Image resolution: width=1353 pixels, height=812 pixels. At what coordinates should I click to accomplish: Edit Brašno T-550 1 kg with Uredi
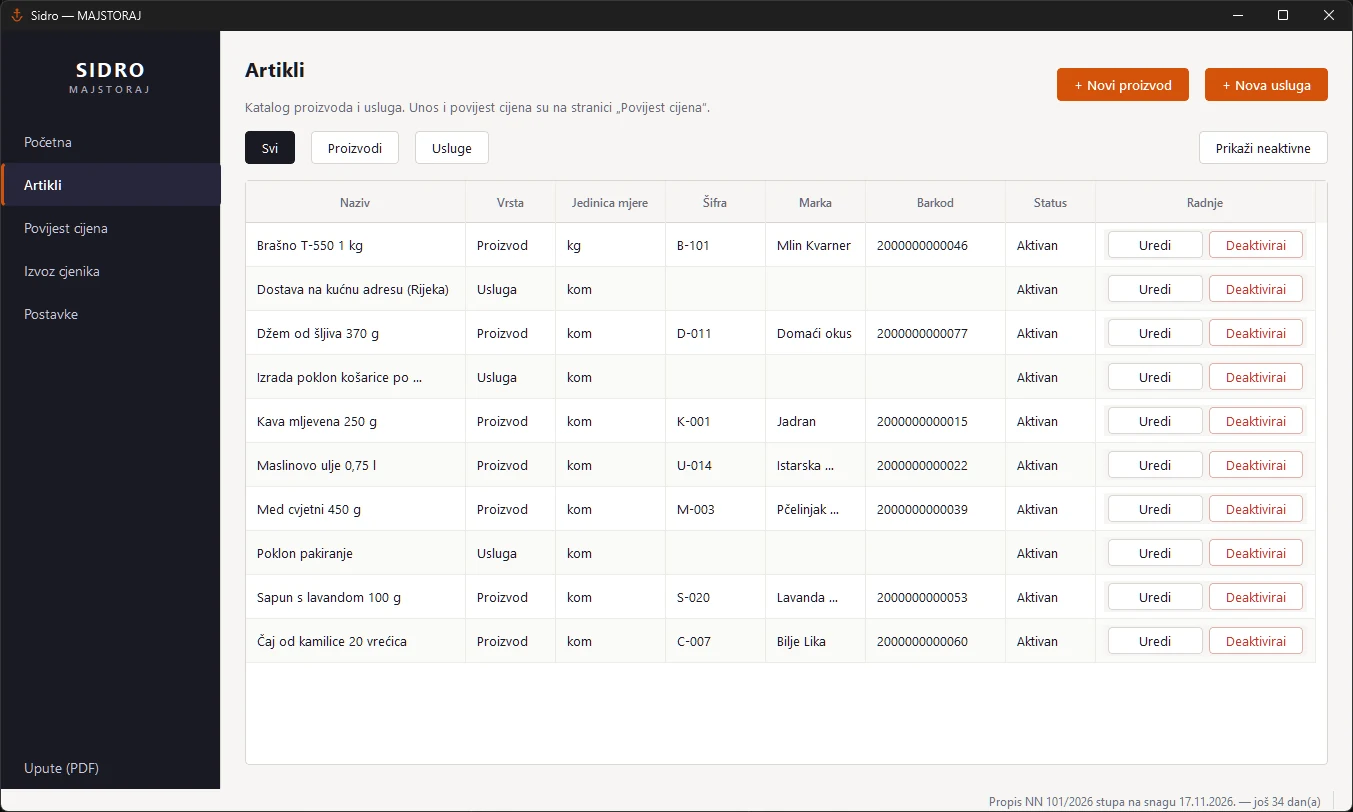[x=1155, y=245]
